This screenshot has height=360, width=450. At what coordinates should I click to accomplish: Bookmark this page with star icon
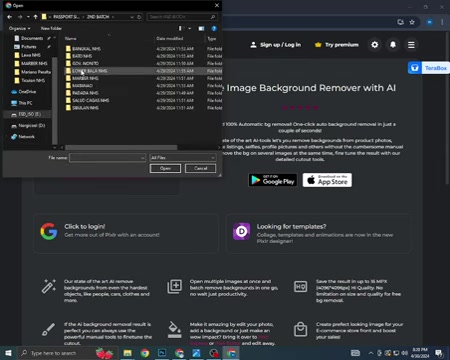(412, 22)
